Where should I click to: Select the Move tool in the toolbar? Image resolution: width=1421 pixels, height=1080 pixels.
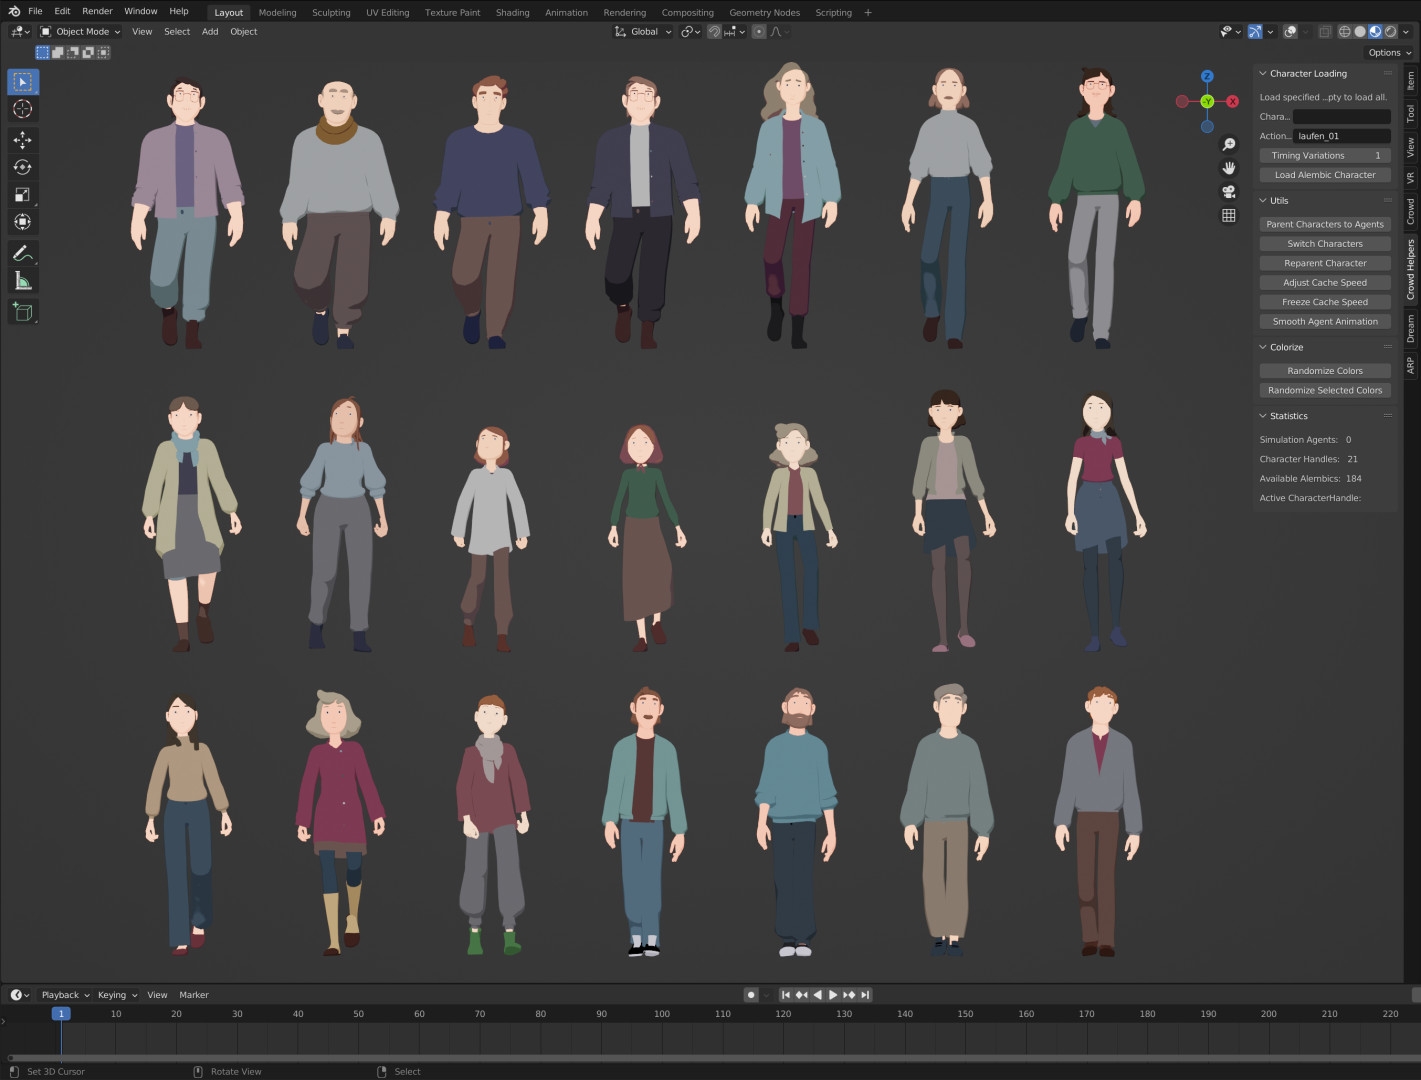click(x=22, y=140)
